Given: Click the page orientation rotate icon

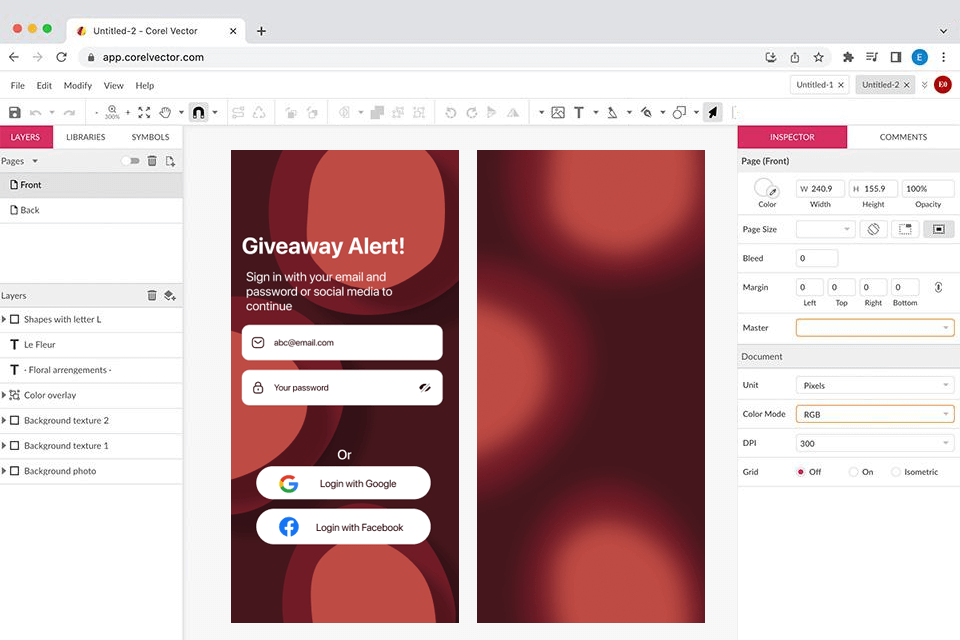Looking at the screenshot, I should (x=874, y=229).
